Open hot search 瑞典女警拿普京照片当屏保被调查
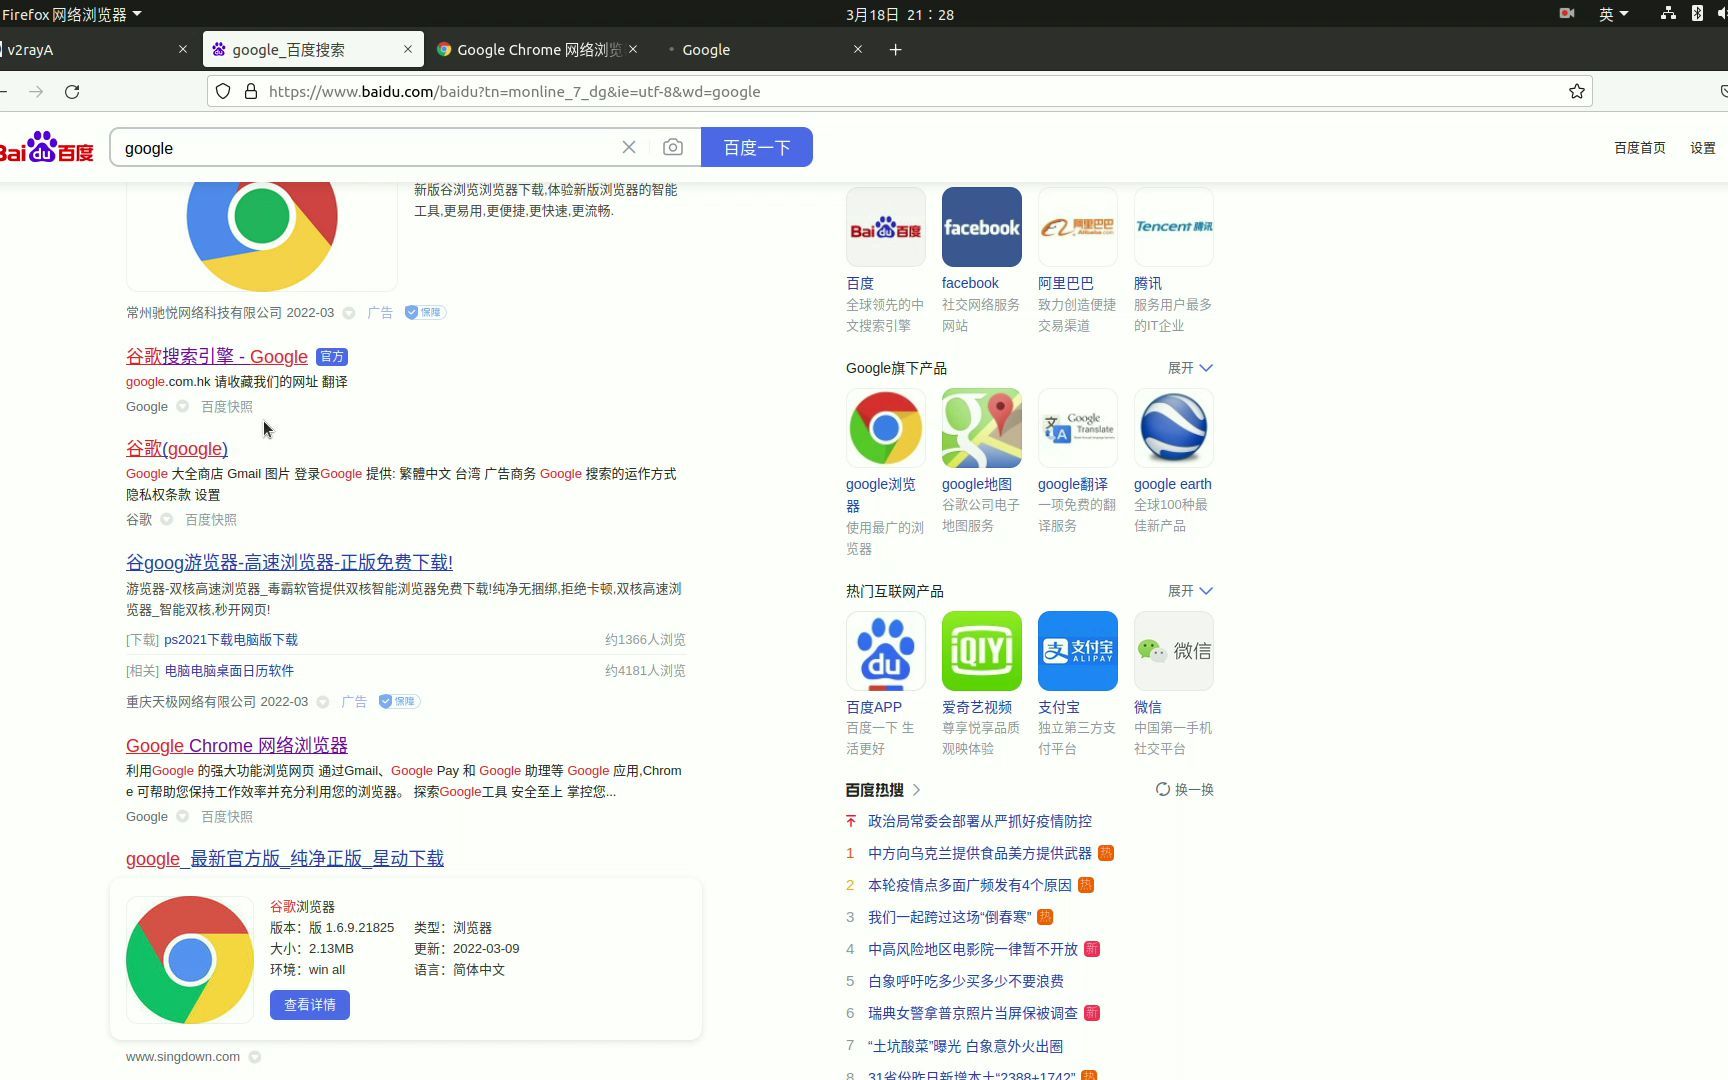This screenshot has height=1080, width=1728. 973,1013
